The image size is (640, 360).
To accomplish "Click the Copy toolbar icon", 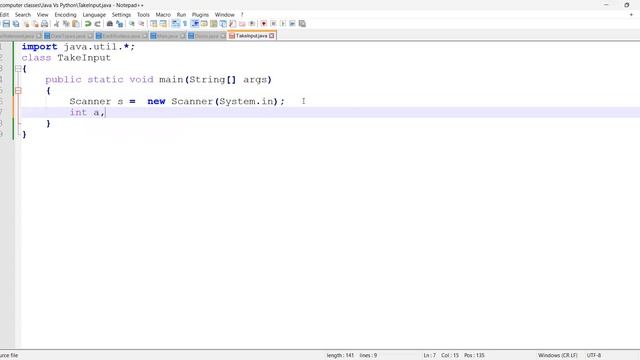I will tap(66, 24).
